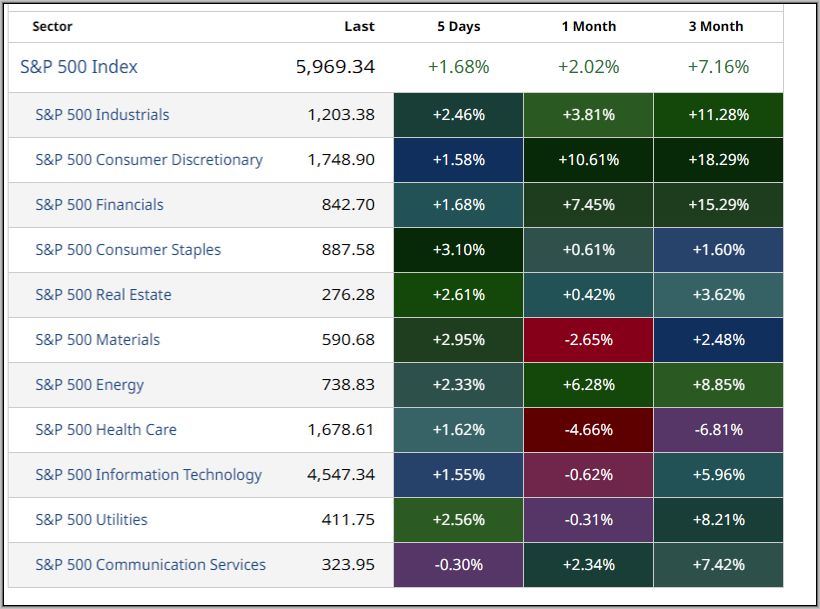820x609 pixels.
Task: Select Consumer Discretionary +18.29% 3 Month cell
Action: pos(718,160)
